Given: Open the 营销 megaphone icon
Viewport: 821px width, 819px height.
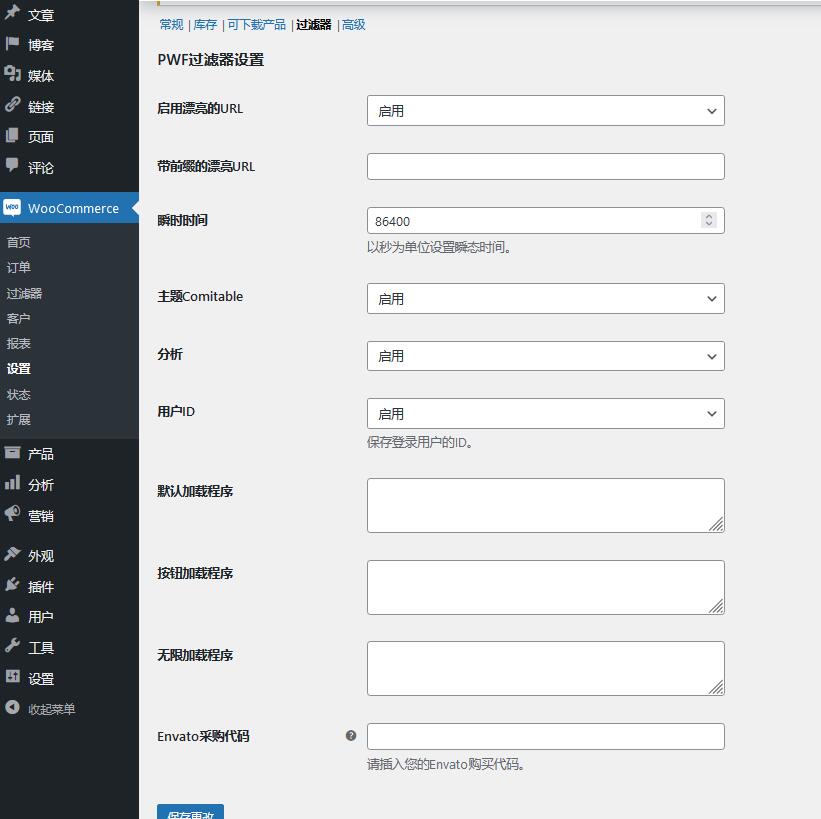Looking at the screenshot, I should pyautogui.click(x=12, y=514).
